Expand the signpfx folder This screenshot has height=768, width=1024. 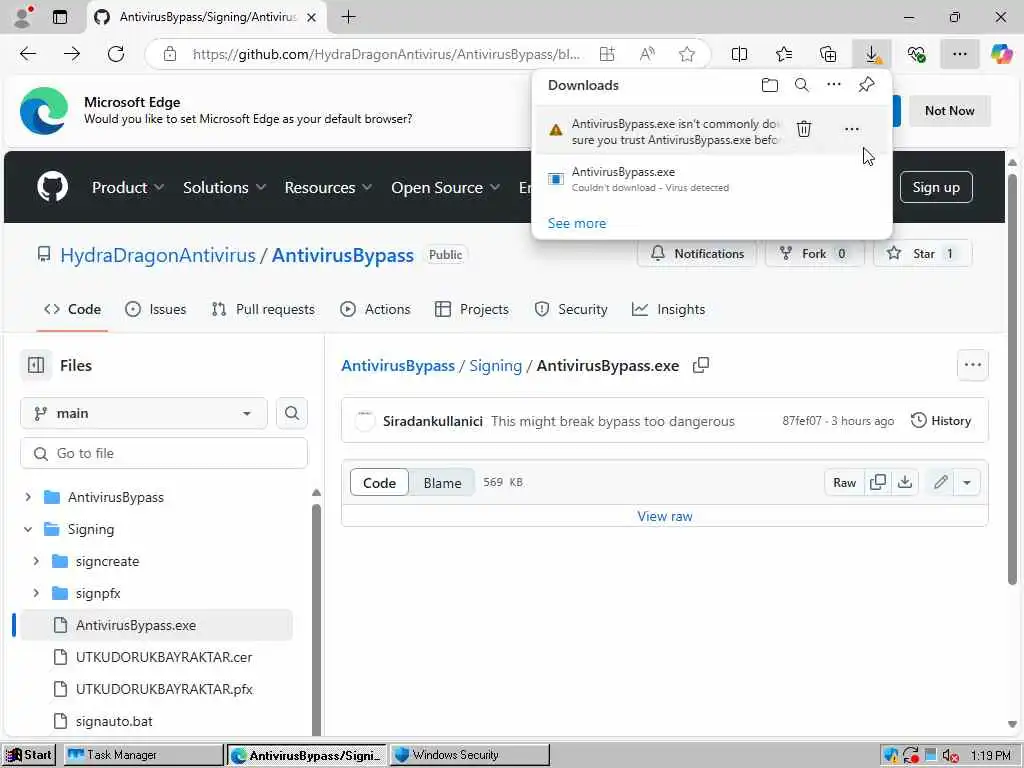coord(36,594)
